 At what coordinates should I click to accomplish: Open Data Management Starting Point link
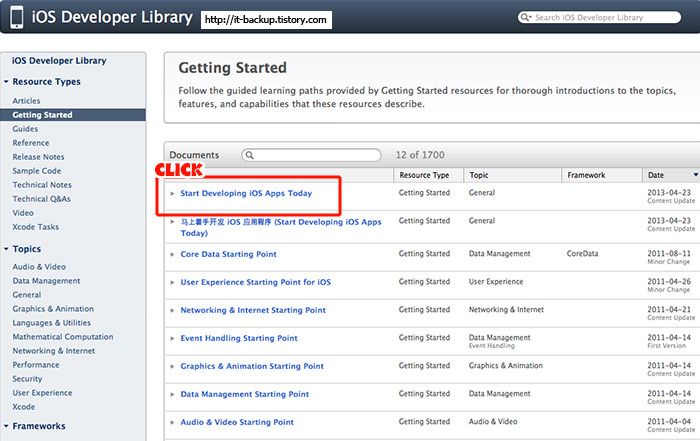(245, 394)
